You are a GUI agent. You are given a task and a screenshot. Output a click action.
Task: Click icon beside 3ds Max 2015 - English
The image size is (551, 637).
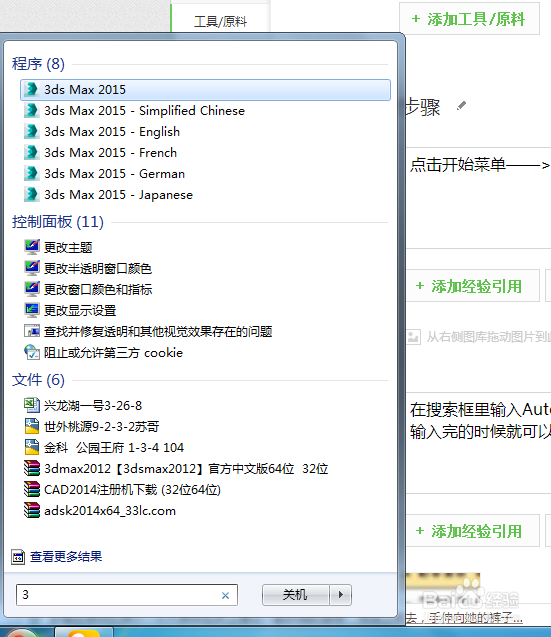[31, 132]
